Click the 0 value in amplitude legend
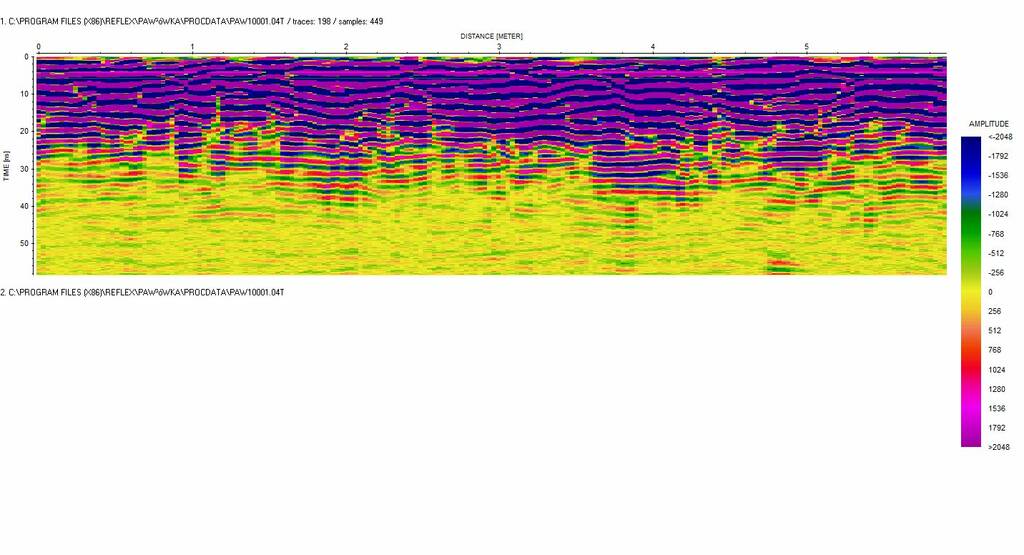The width and height of the screenshot is (1024, 555). point(990,292)
